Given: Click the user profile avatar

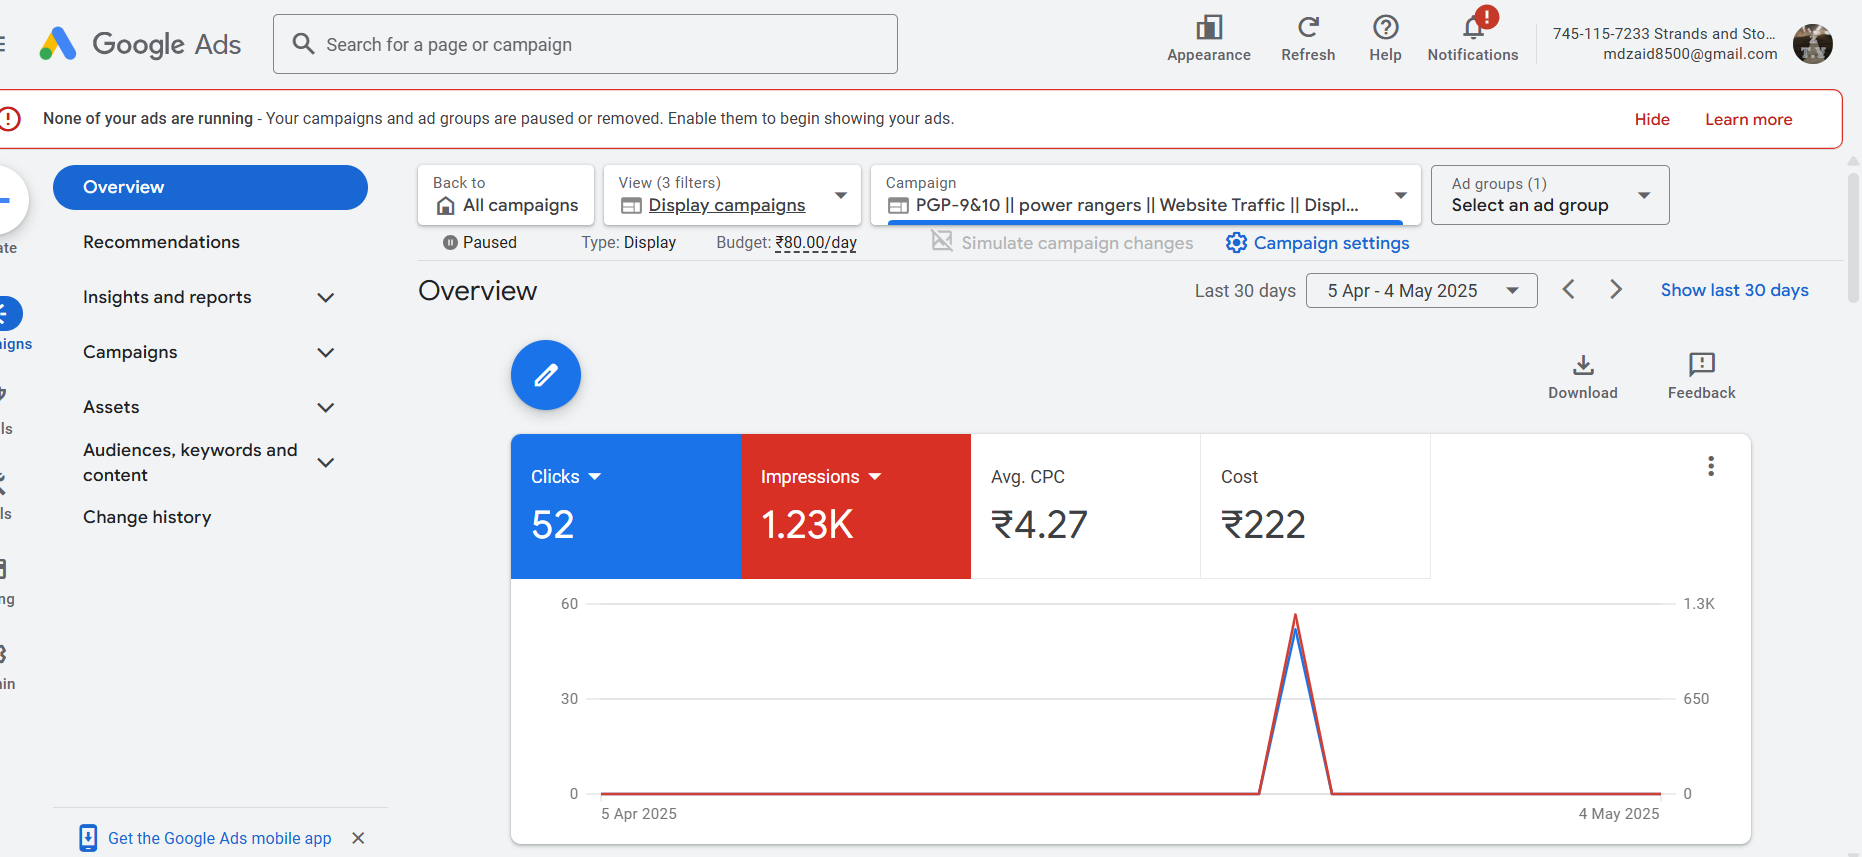Looking at the screenshot, I should click(1812, 44).
